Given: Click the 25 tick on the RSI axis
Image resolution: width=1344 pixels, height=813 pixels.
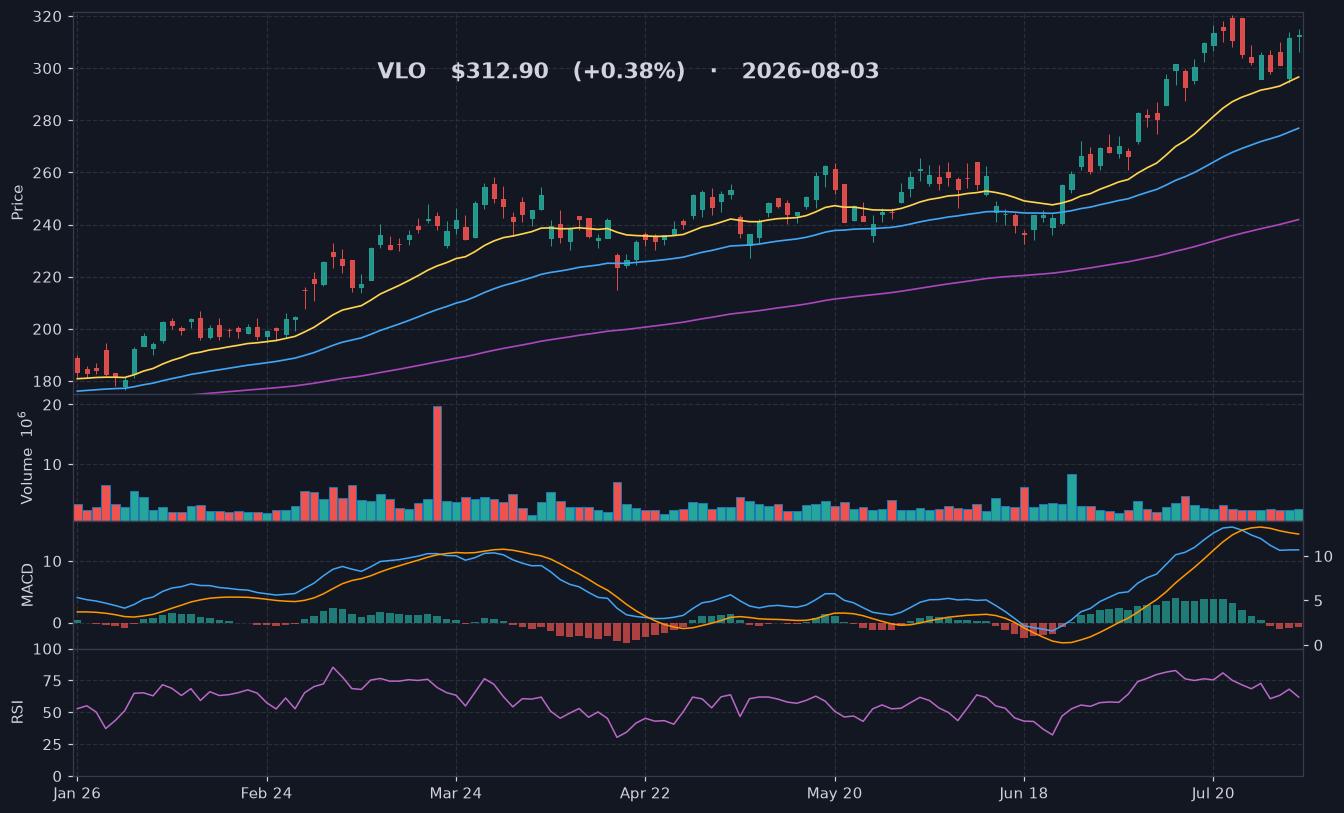Looking at the screenshot, I should (54, 745).
